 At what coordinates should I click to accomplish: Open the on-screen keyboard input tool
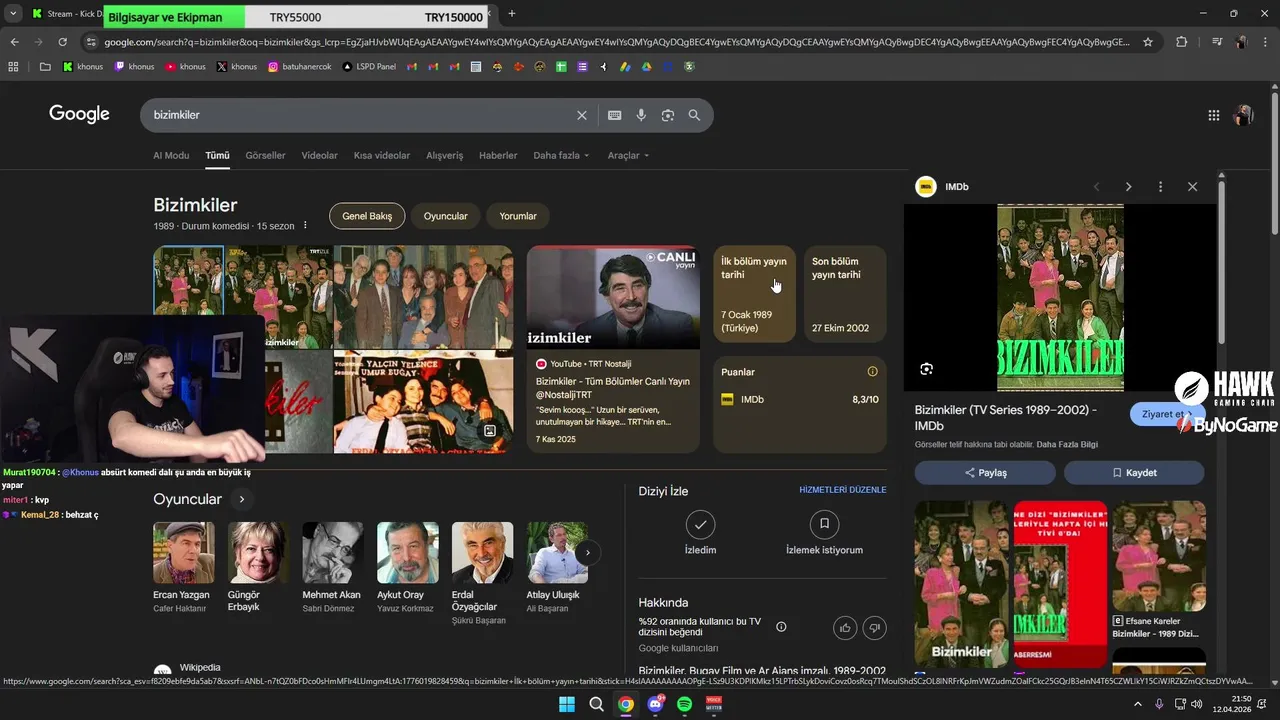coord(615,115)
